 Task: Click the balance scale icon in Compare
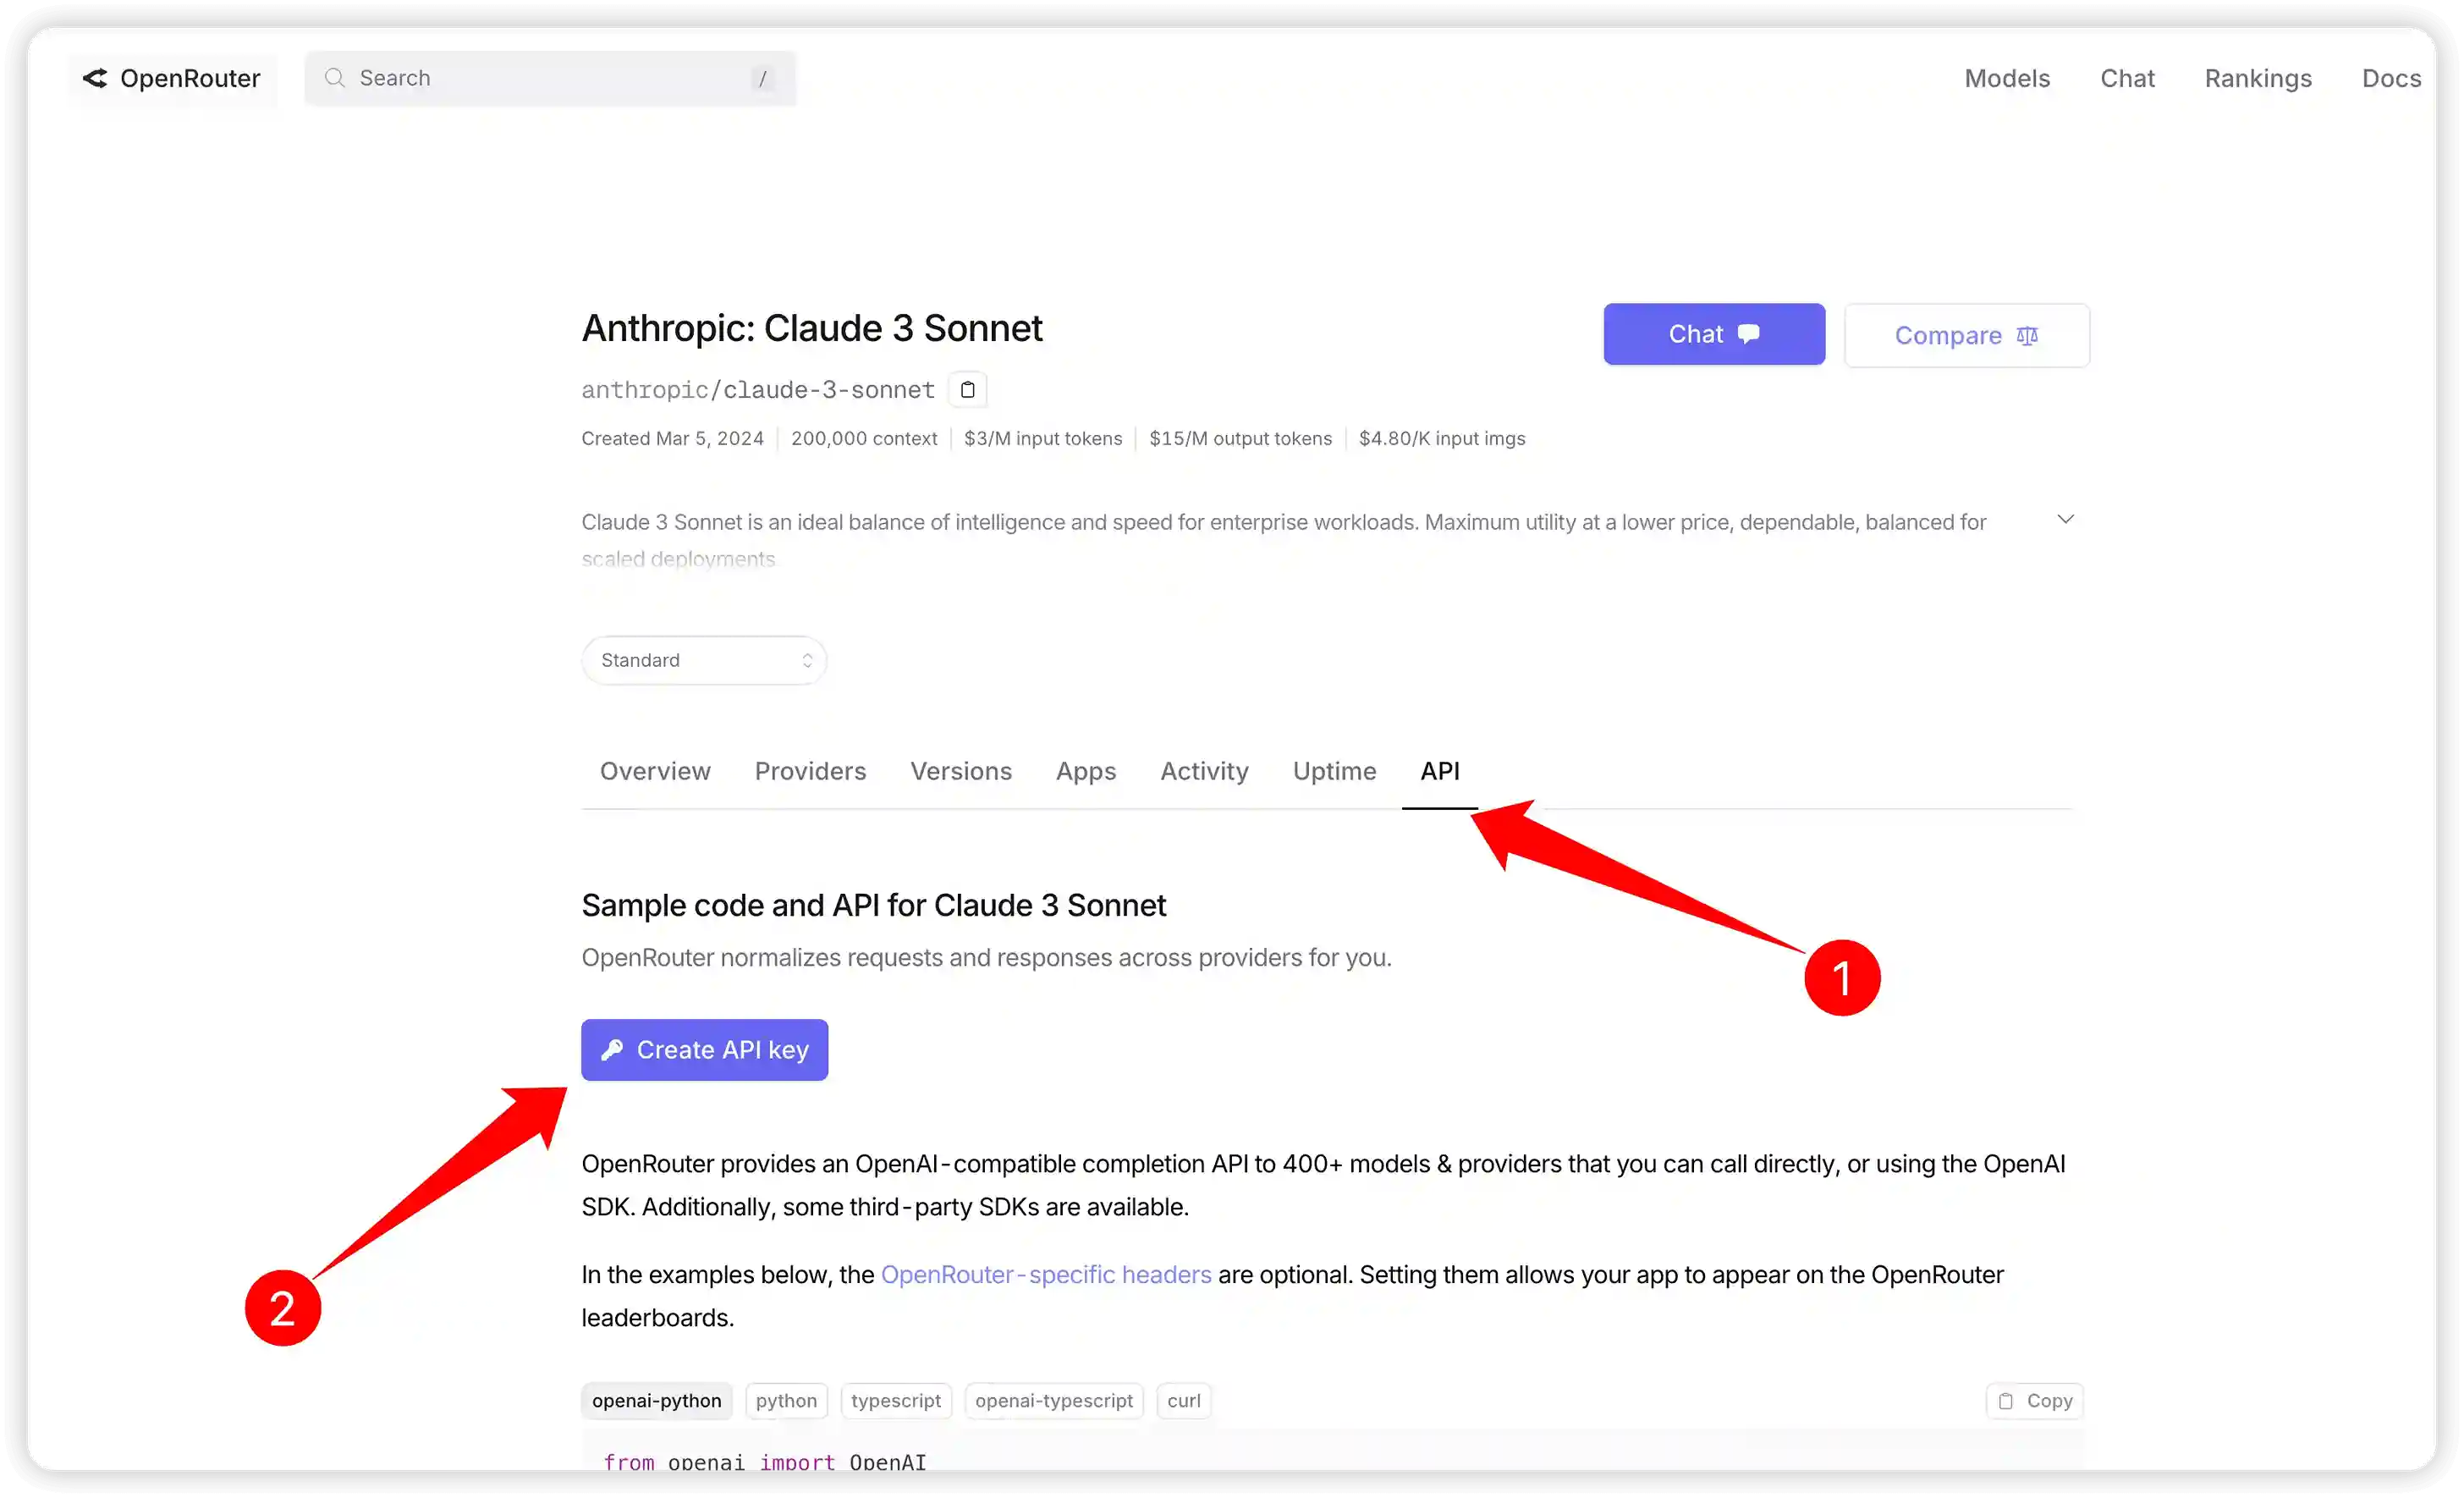[x=2026, y=336]
